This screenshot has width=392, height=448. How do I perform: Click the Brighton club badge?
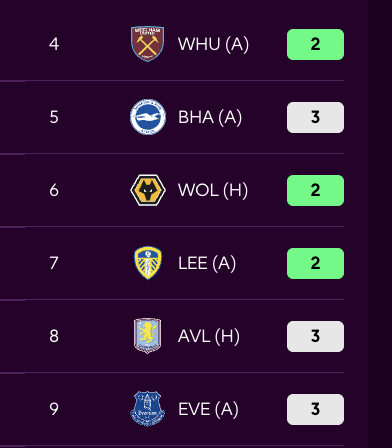pyautogui.click(x=148, y=117)
